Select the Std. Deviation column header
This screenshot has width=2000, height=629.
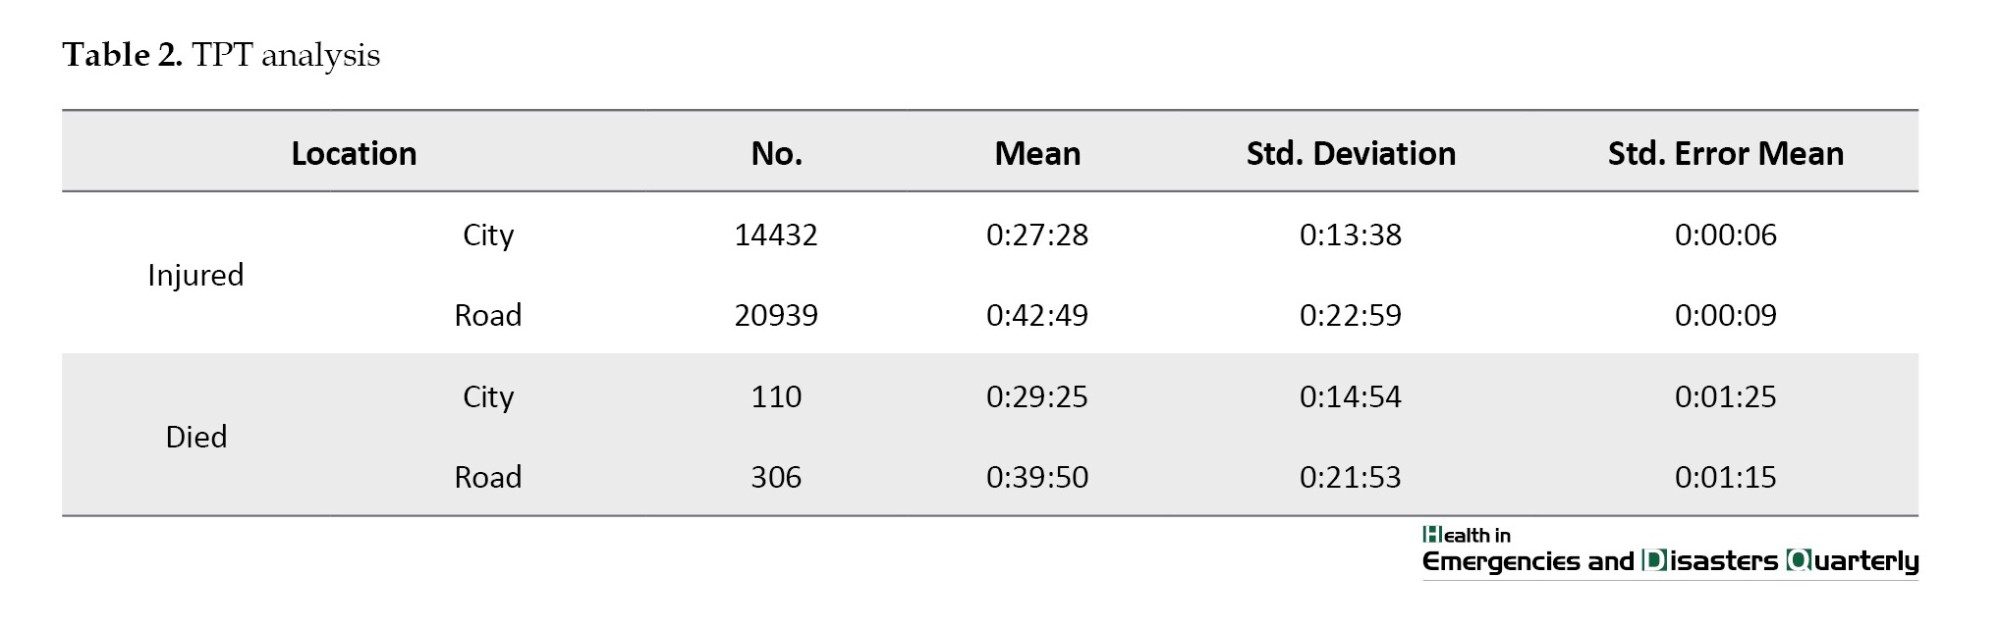[1351, 153]
